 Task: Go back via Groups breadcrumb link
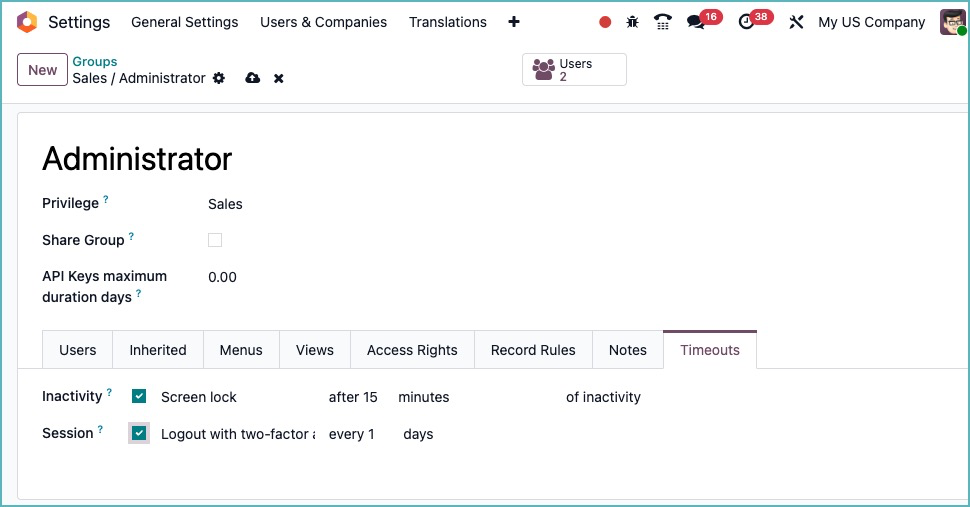[95, 62]
